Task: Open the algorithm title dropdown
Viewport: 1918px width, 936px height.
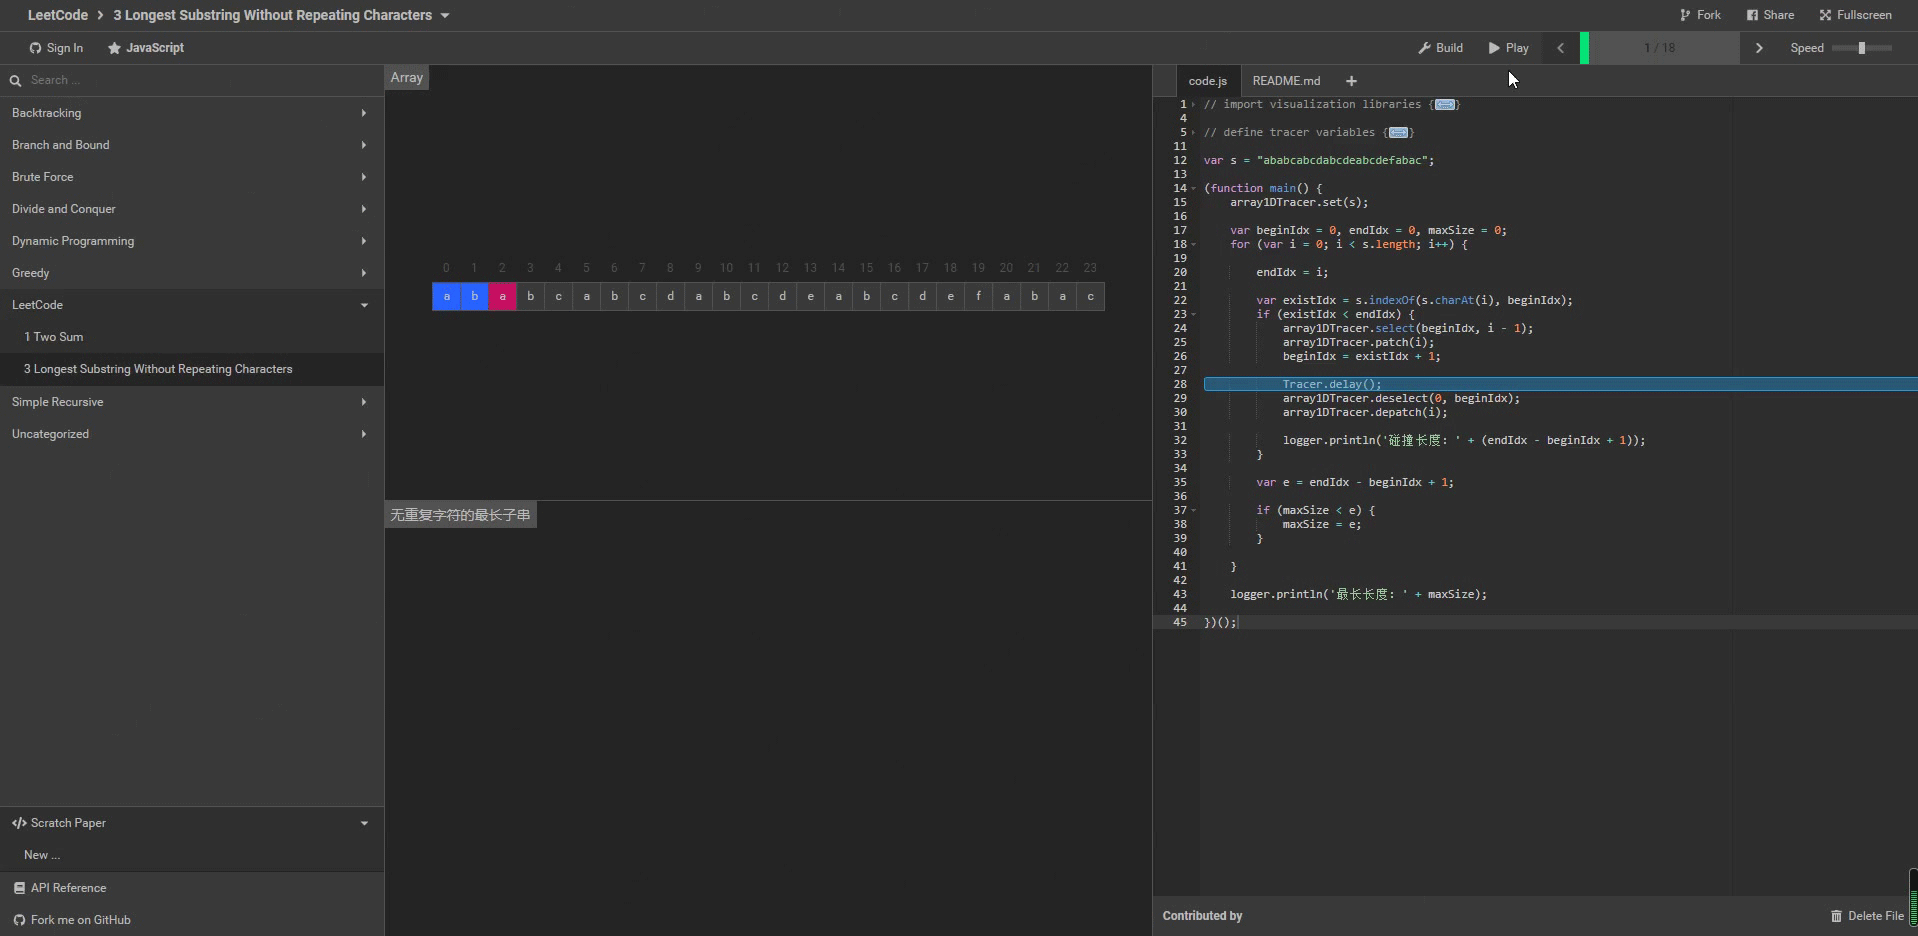Action: pos(445,15)
